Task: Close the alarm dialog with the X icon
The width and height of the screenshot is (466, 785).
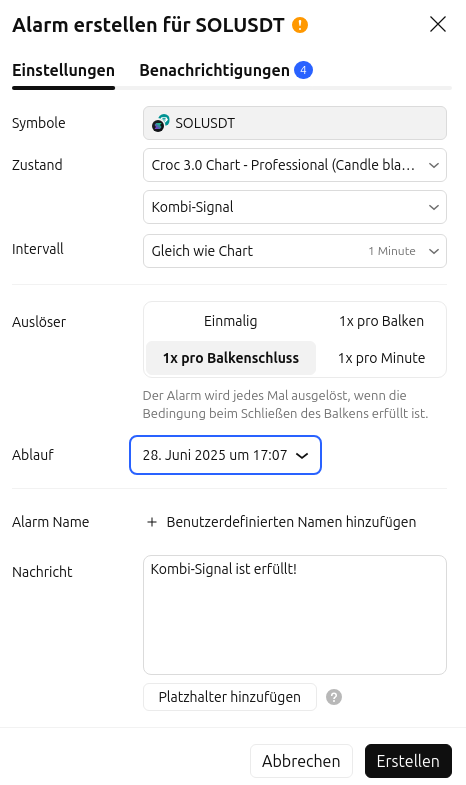Action: [438, 24]
